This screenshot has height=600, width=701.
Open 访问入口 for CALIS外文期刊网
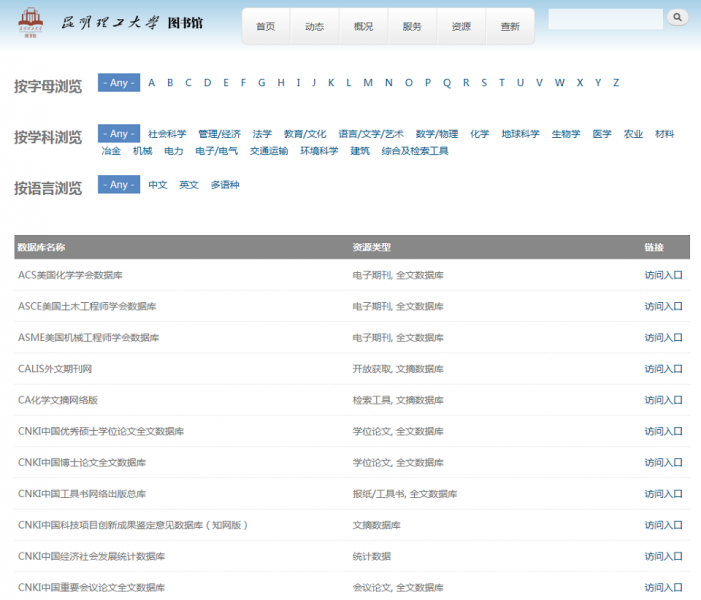pyautogui.click(x=663, y=369)
